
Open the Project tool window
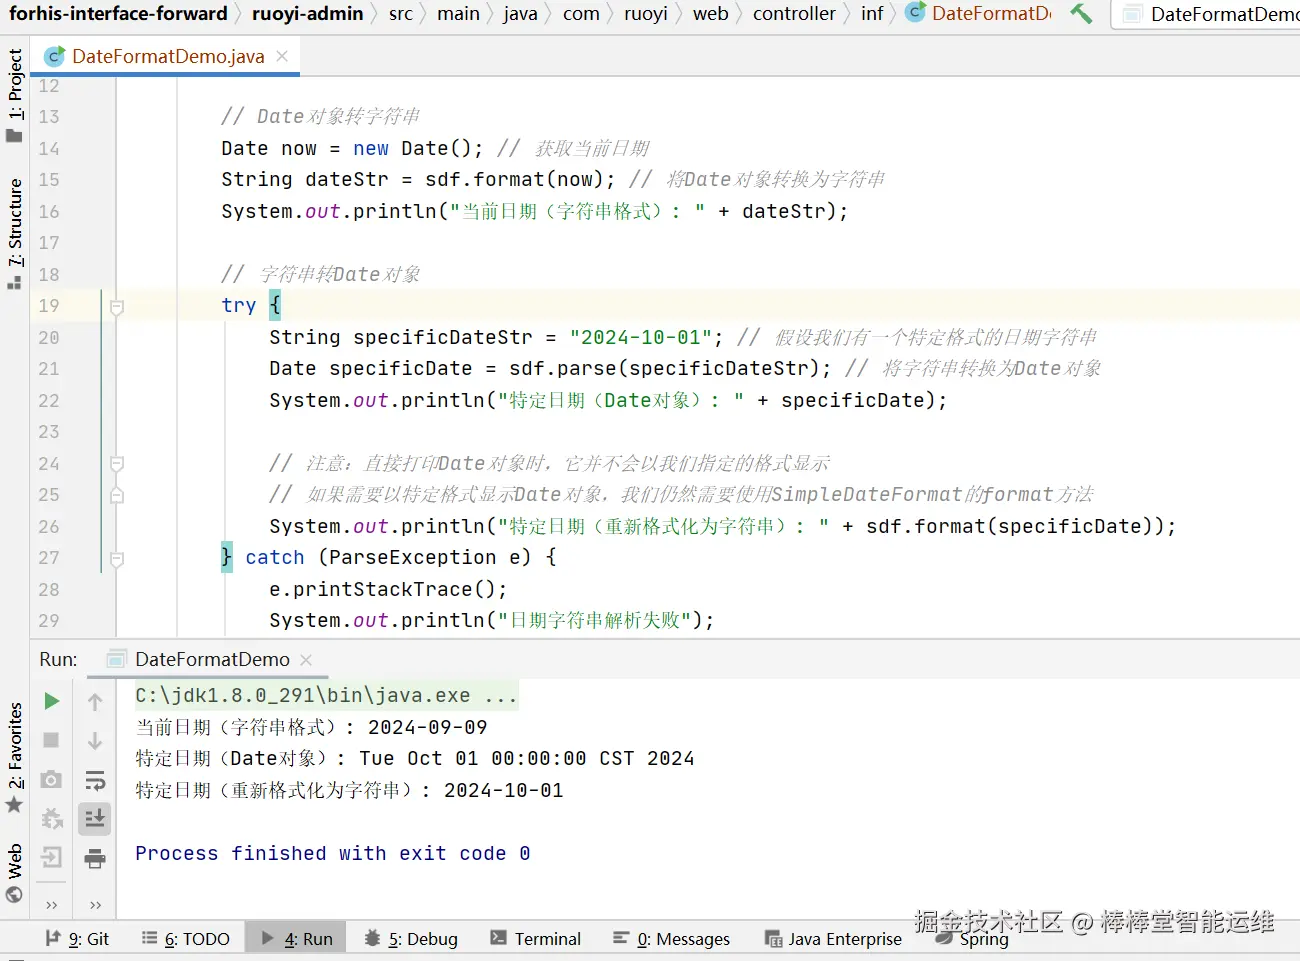pyautogui.click(x=15, y=95)
